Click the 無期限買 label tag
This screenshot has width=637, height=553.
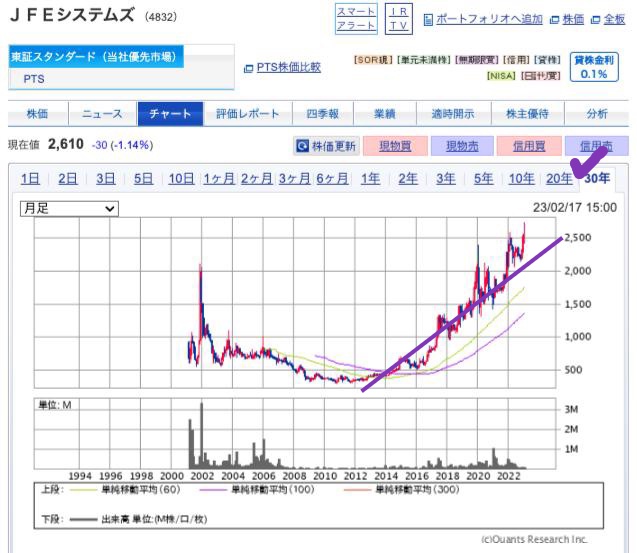[477, 60]
